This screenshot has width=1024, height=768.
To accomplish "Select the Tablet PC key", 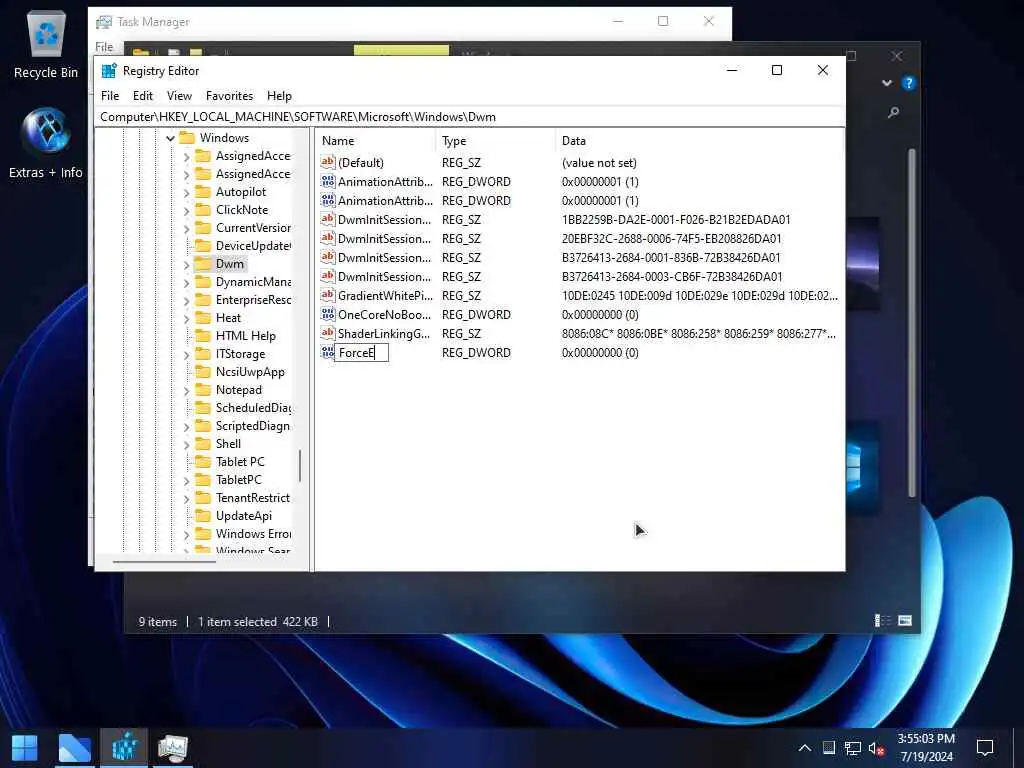I will coord(240,462).
